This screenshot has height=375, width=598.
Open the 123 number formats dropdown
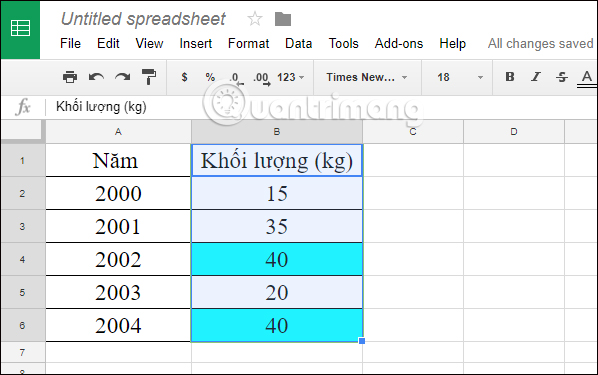point(291,77)
